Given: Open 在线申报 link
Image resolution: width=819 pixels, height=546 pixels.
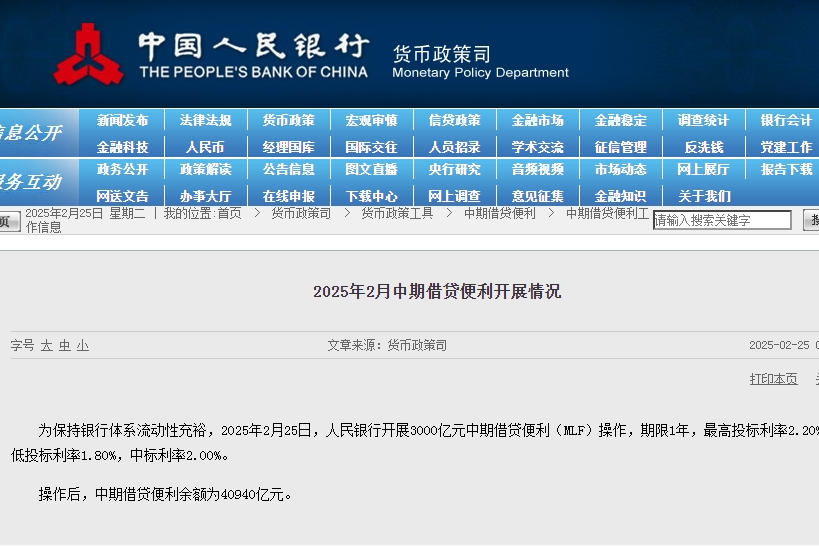Looking at the screenshot, I should [288, 196].
